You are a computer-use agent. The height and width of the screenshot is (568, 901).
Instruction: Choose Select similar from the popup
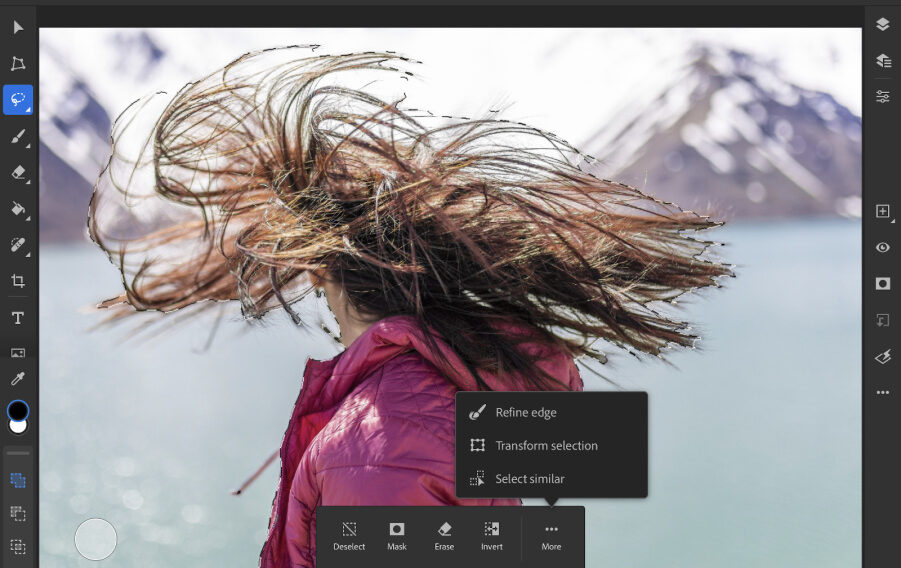(x=551, y=478)
